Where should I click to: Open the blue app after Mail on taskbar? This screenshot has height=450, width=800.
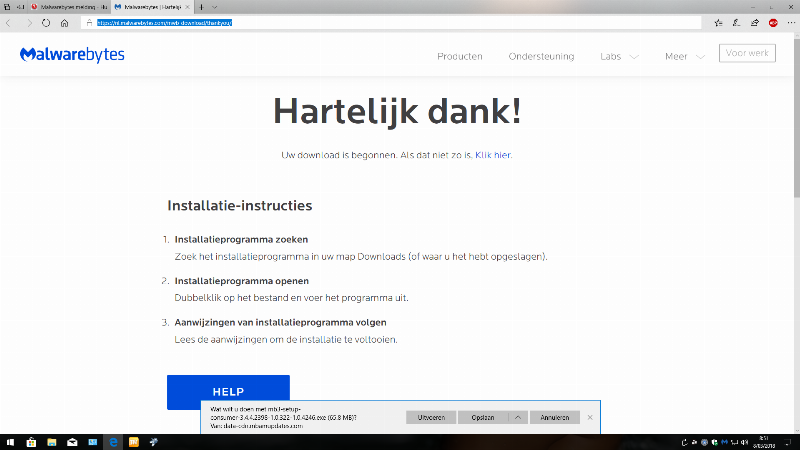point(92,442)
